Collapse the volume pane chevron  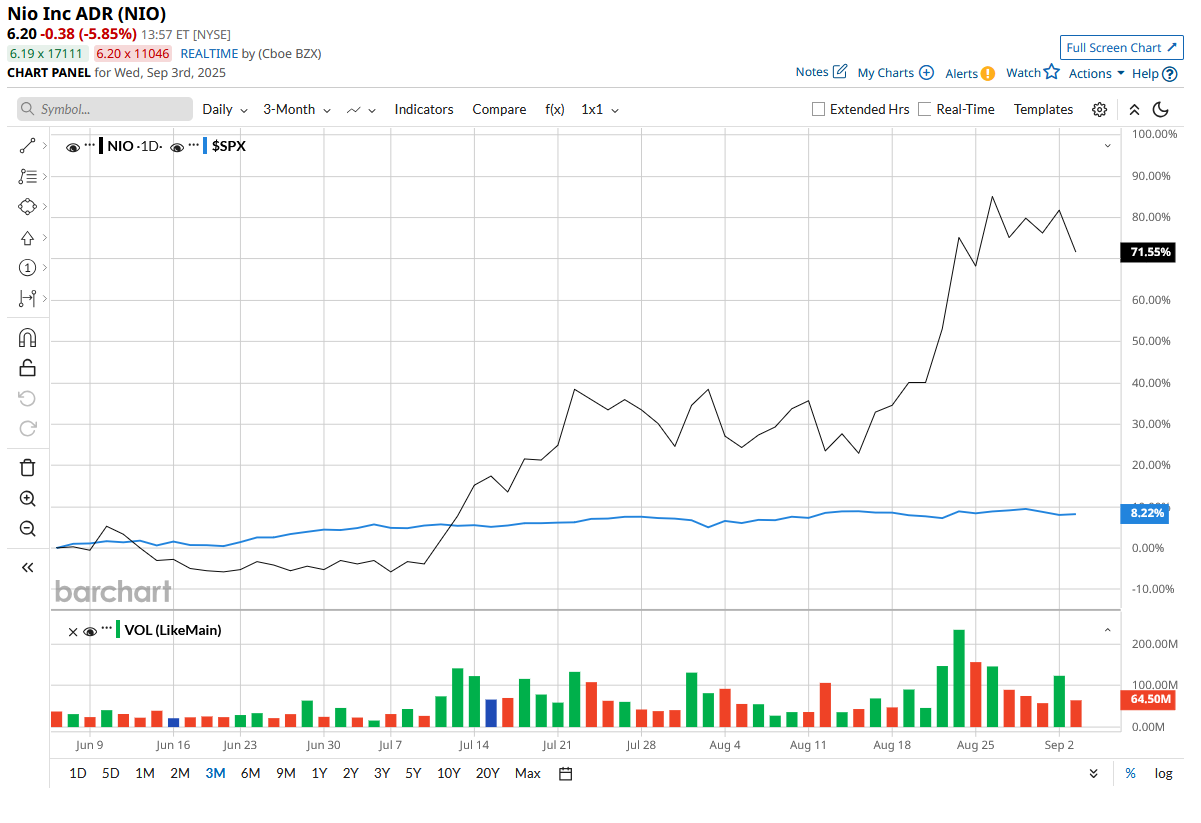1107,630
